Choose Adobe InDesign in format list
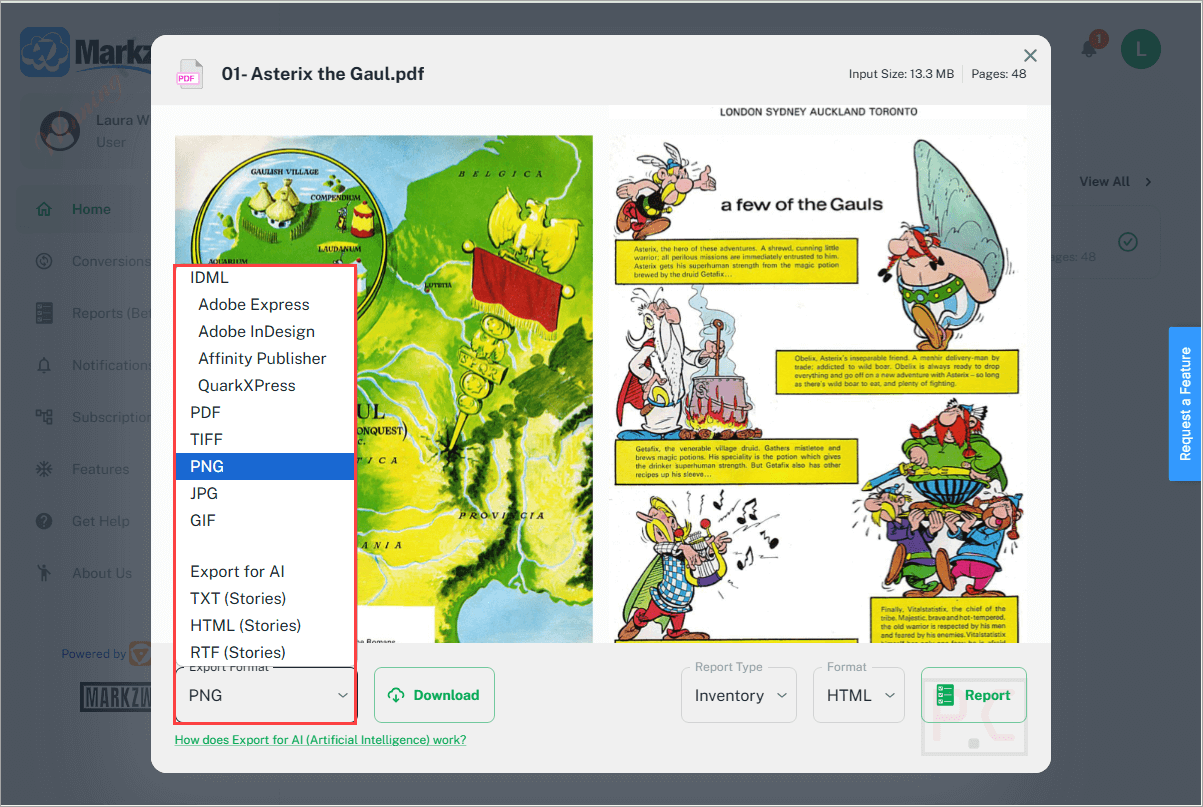Screen dimensions: 1203x807 (265, 331)
